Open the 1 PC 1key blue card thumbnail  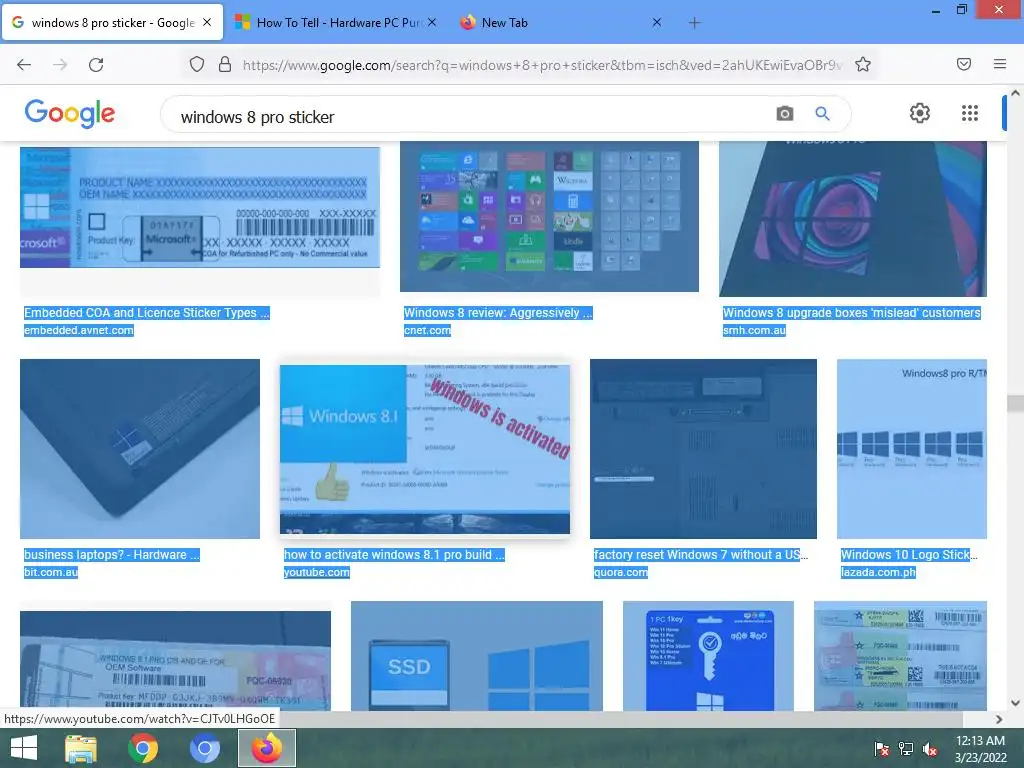pos(709,656)
